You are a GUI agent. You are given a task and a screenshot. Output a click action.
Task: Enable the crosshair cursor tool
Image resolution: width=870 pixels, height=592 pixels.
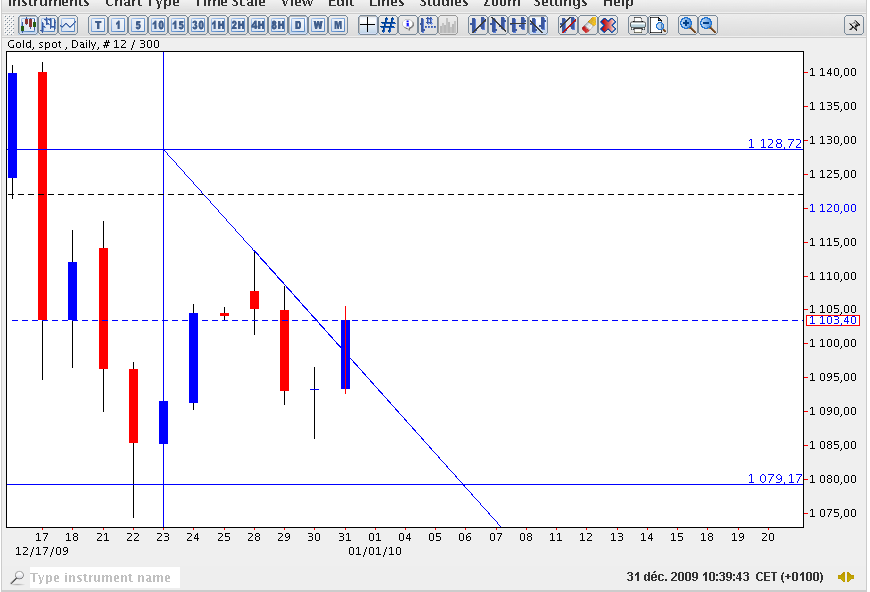368,25
